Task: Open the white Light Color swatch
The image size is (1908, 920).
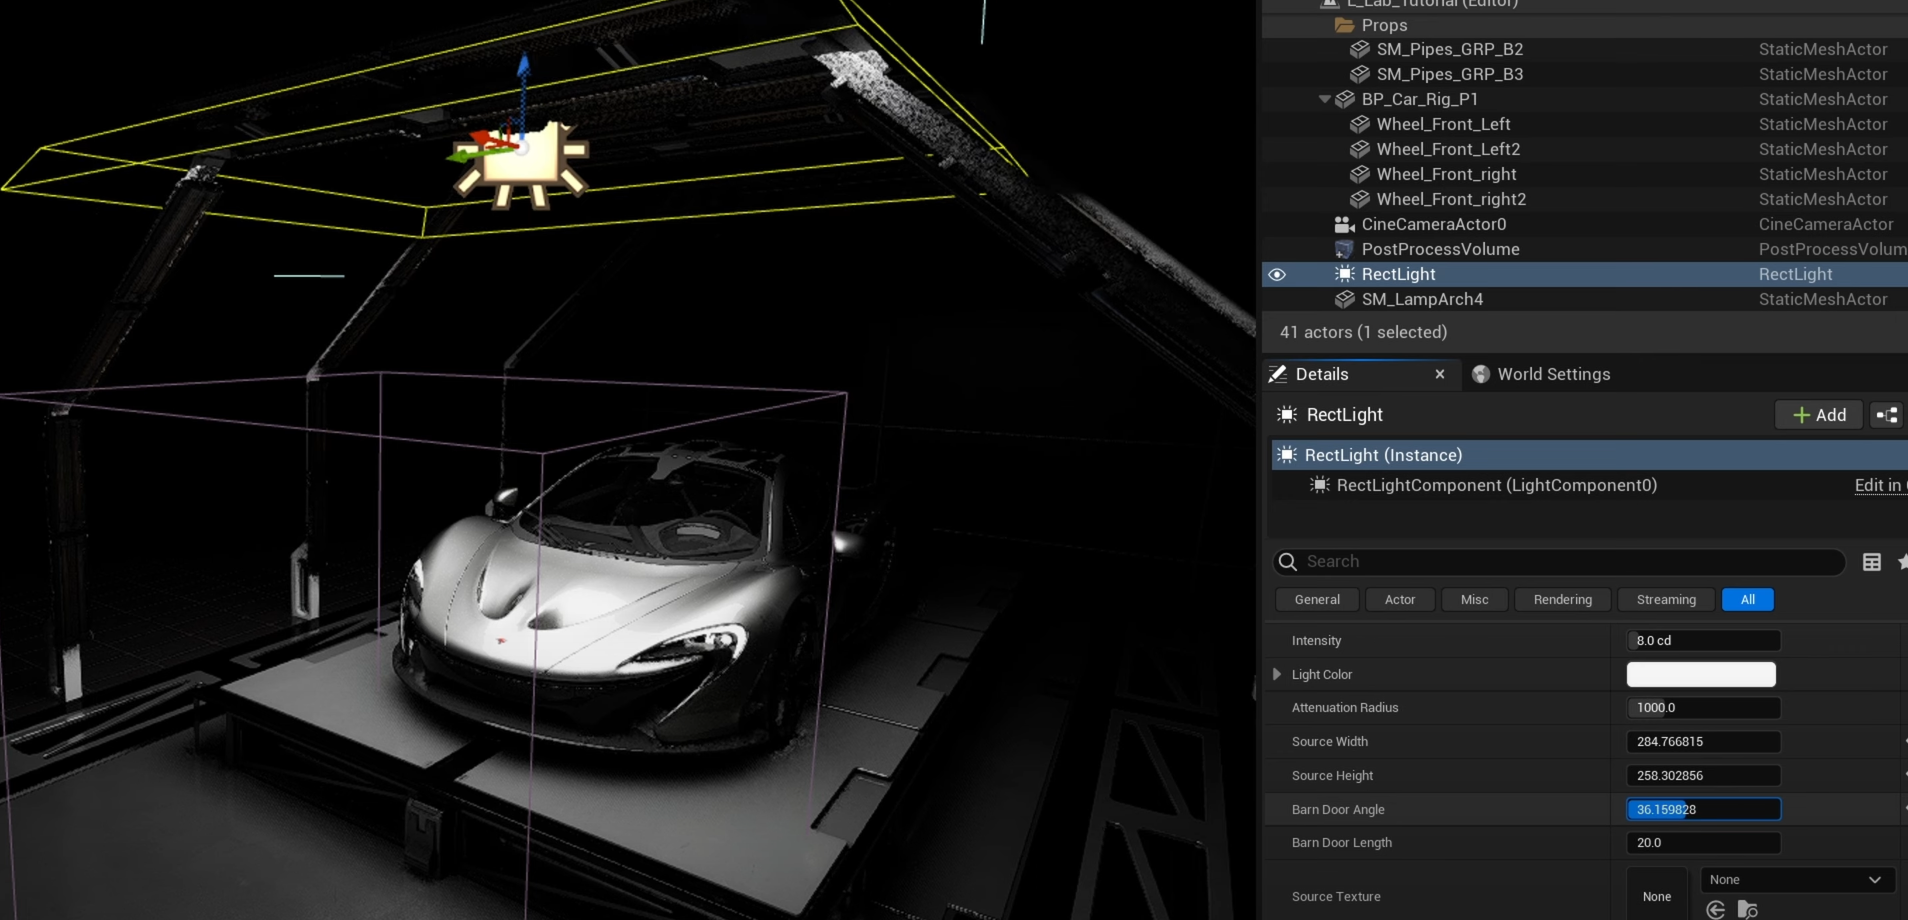Action: click(1700, 674)
